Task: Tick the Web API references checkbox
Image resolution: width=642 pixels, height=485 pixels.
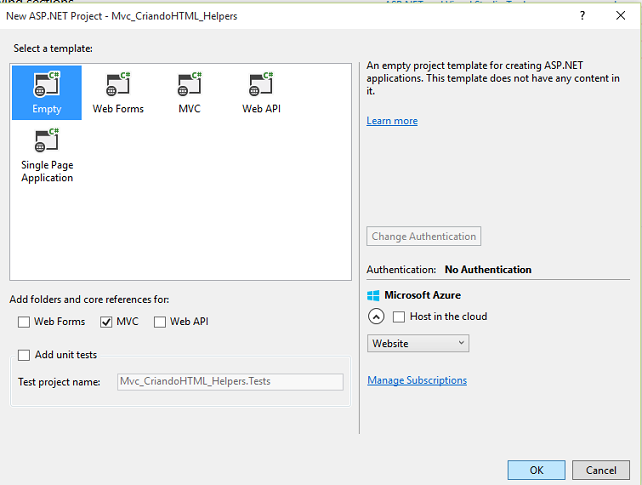Action: click(x=160, y=322)
